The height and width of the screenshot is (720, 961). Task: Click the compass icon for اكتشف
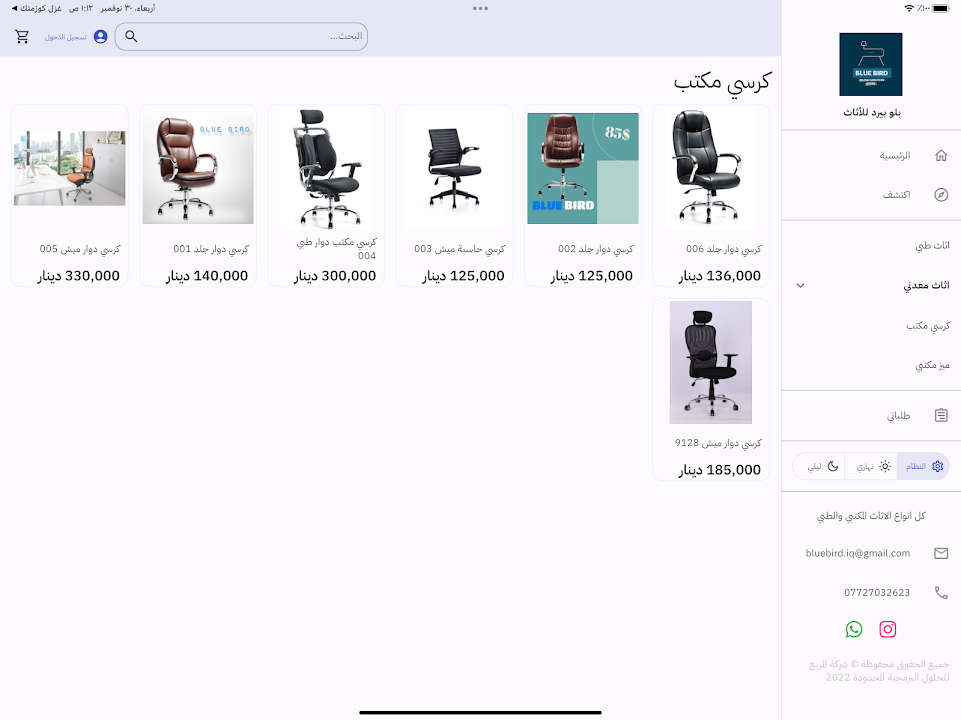point(940,195)
